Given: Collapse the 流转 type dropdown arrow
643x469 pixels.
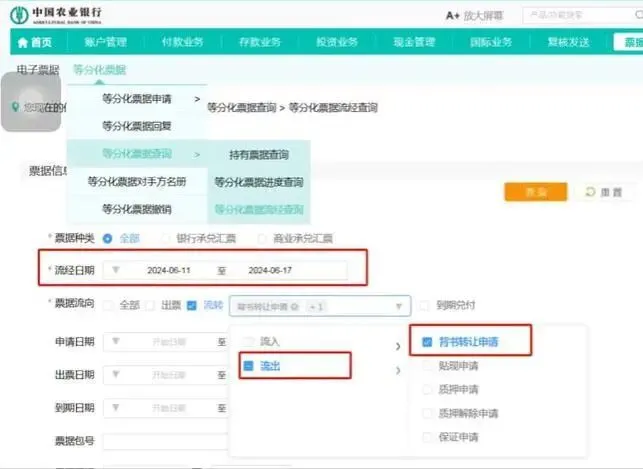Looking at the screenshot, I should 399,306.
